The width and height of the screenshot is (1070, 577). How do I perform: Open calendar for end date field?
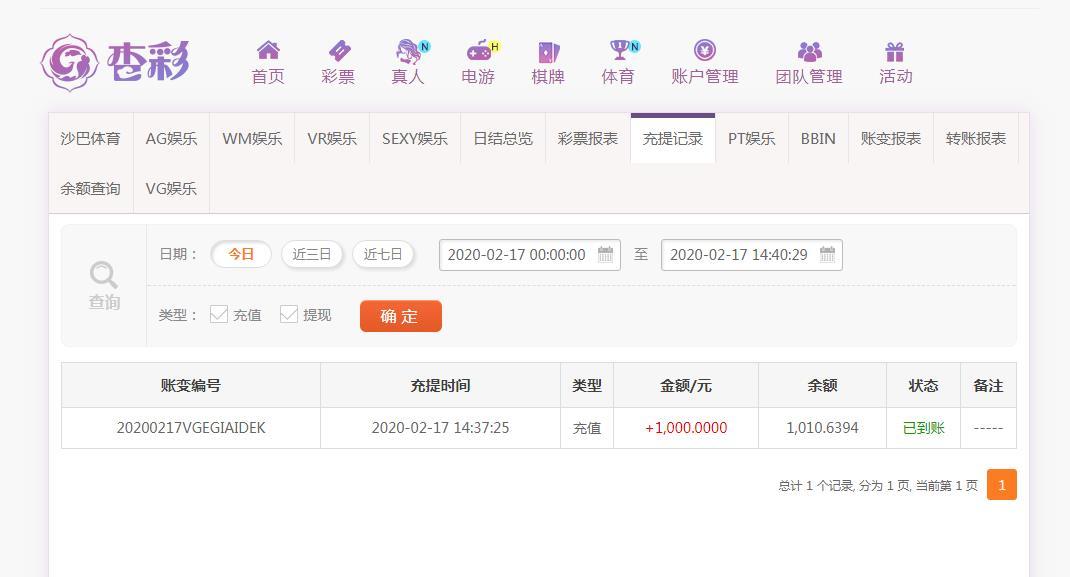coord(827,254)
